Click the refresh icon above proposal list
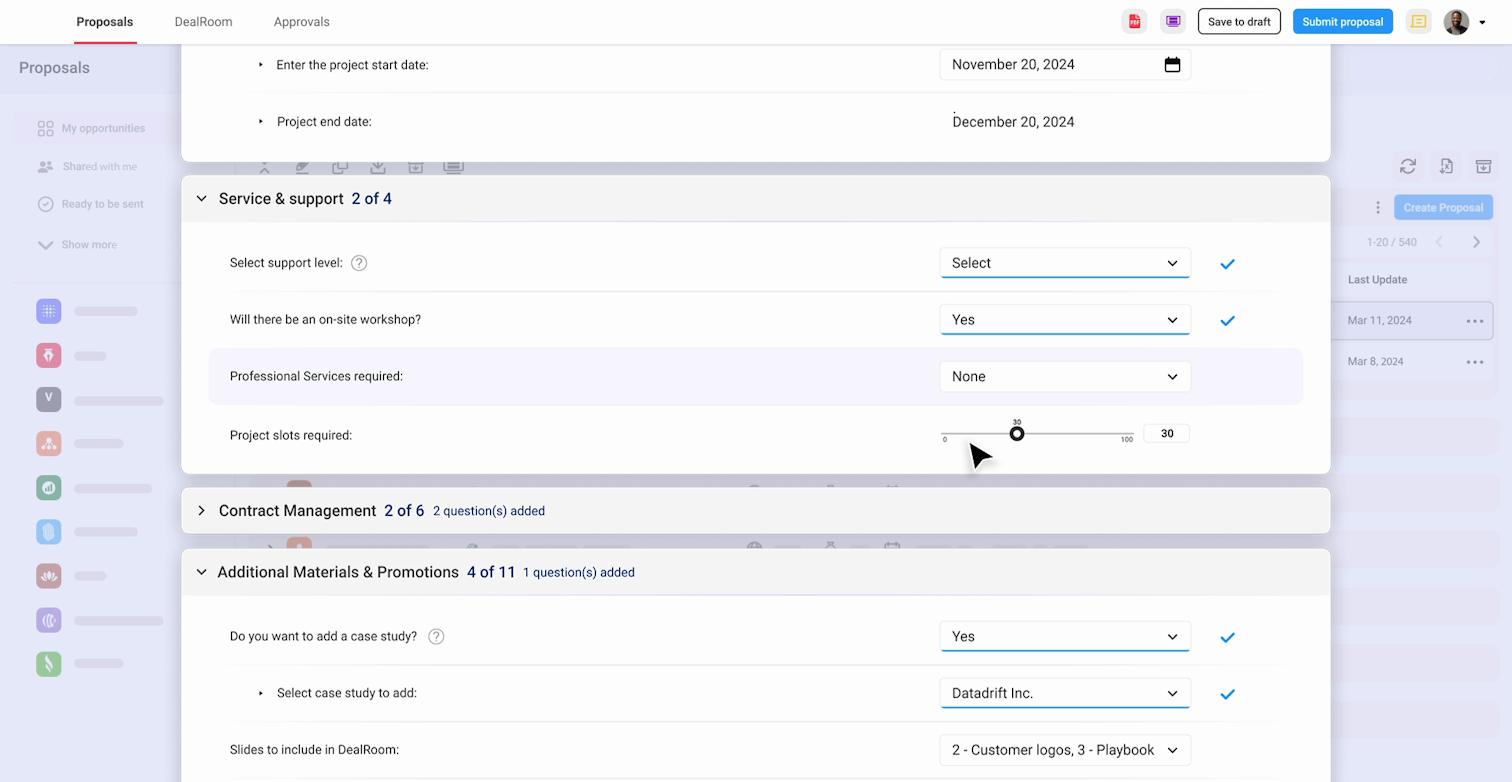The image size is (1512, 782). (x=1408, y=166)
